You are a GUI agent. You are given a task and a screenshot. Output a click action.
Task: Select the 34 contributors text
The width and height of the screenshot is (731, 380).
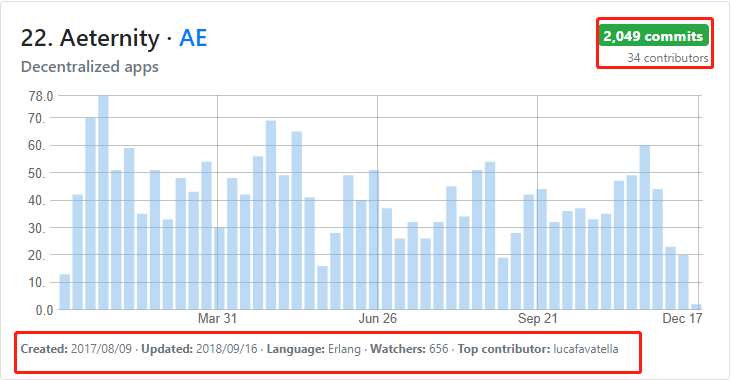[x=668, y=58]
